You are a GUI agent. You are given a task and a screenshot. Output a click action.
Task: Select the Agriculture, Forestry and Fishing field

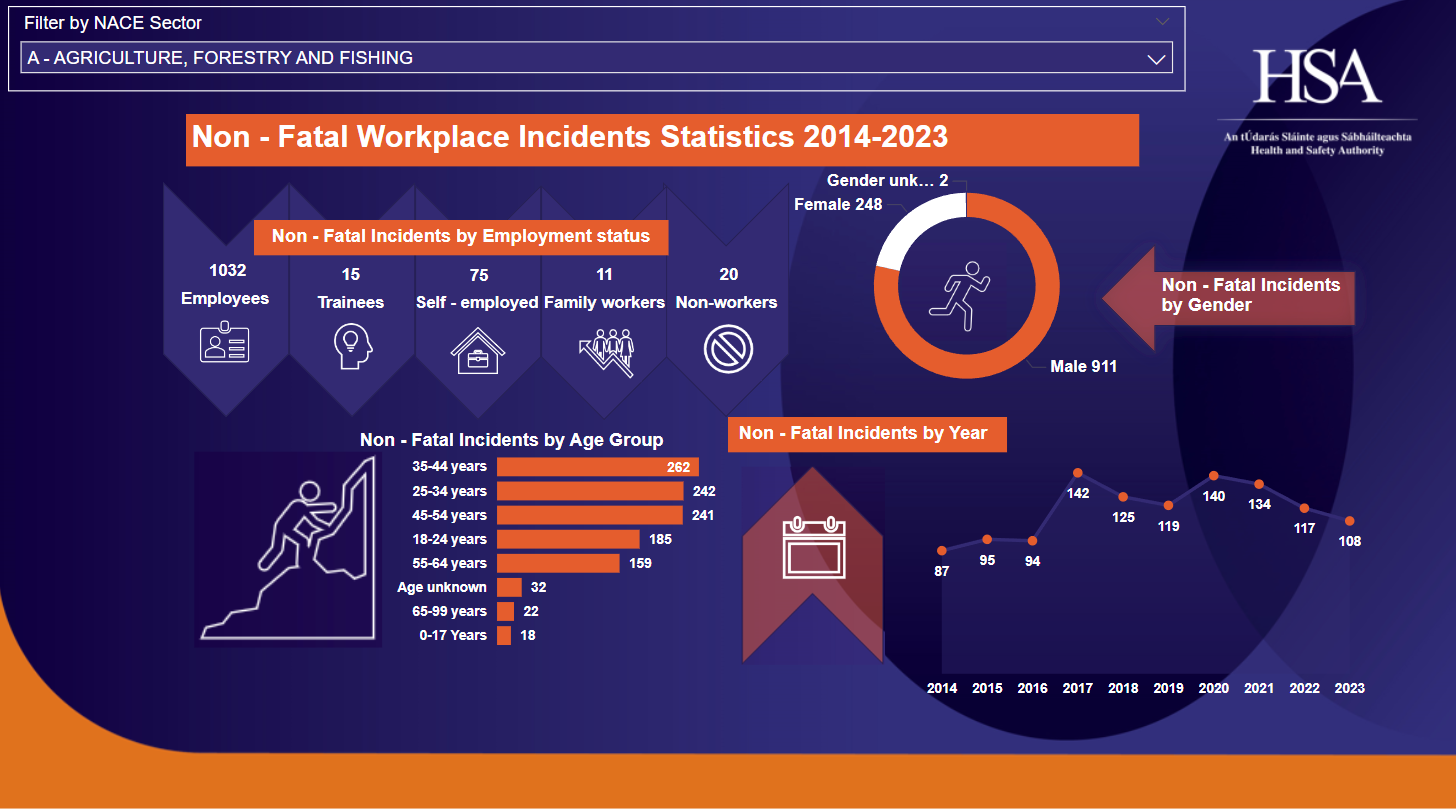pyautogui.click(x=580, y=58)
